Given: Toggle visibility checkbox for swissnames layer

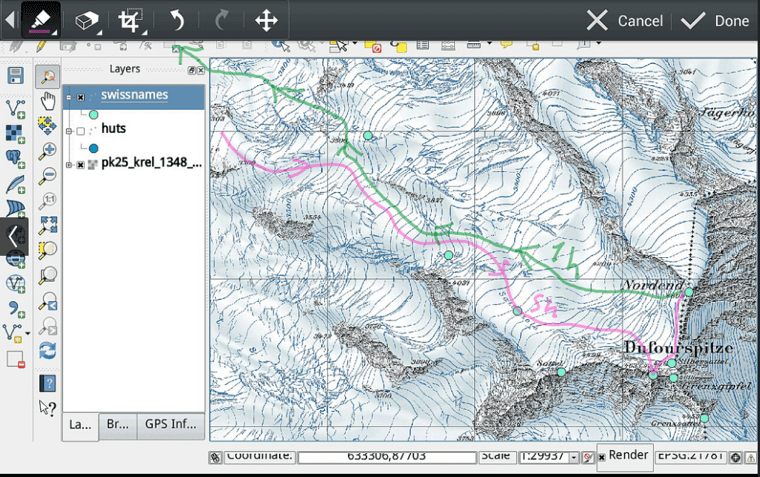Looking at the screenshot, I should click(81, 97).
